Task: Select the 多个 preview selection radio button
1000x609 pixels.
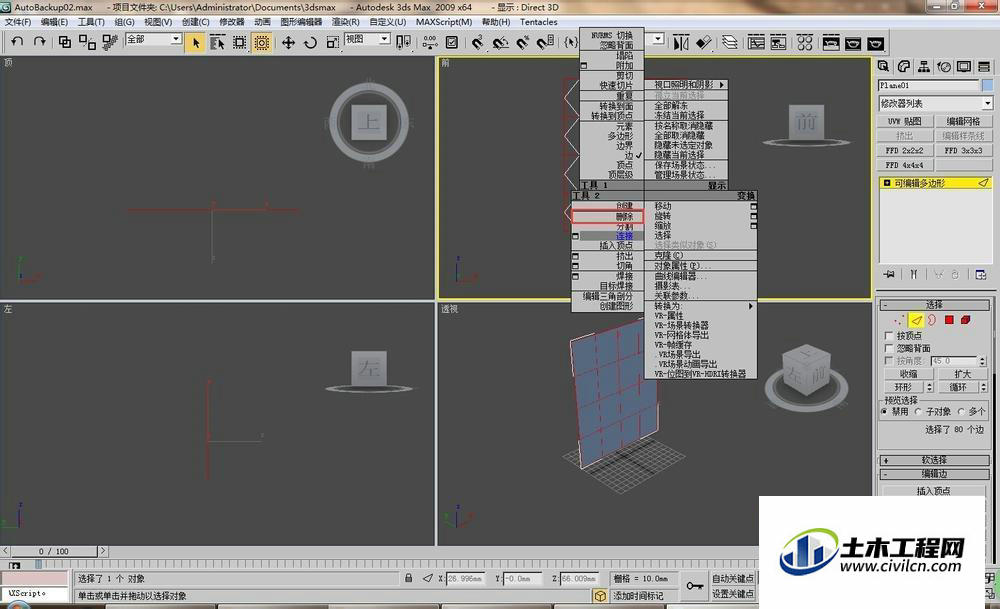Action: tap(961, 412)
